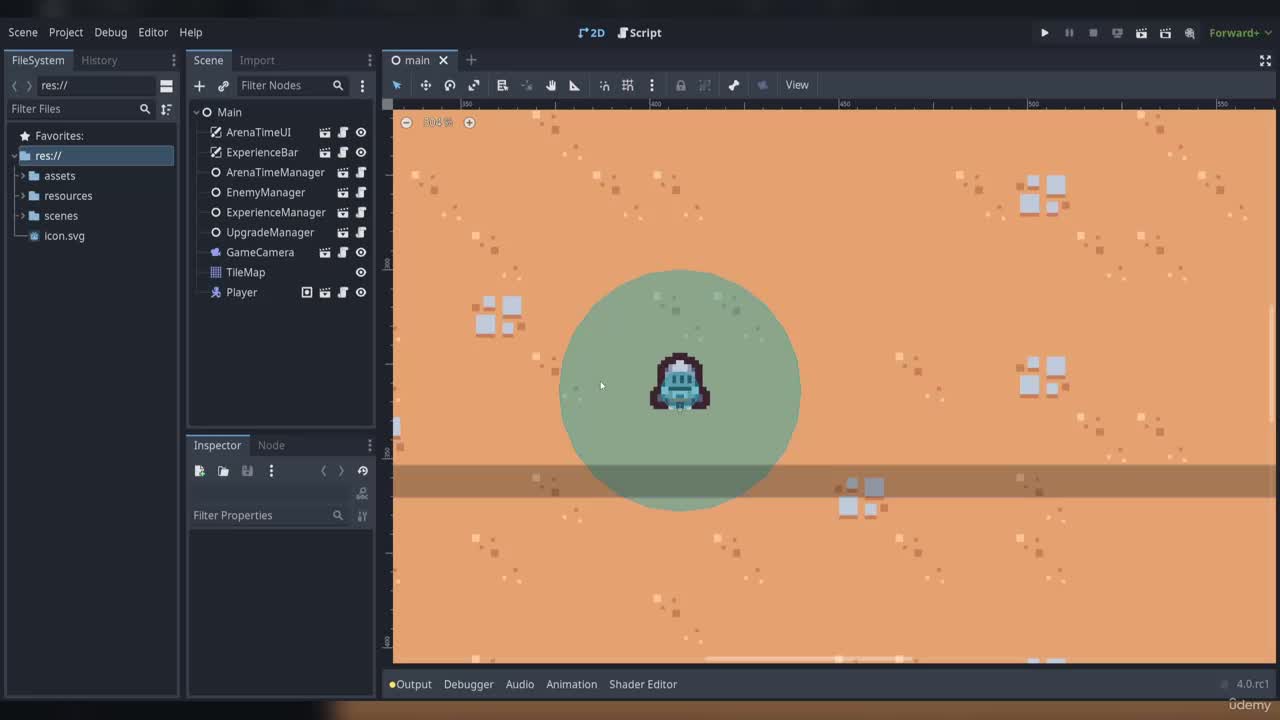Open Scene dock three-dot options

pyautogui.click(x=362, y=86)
